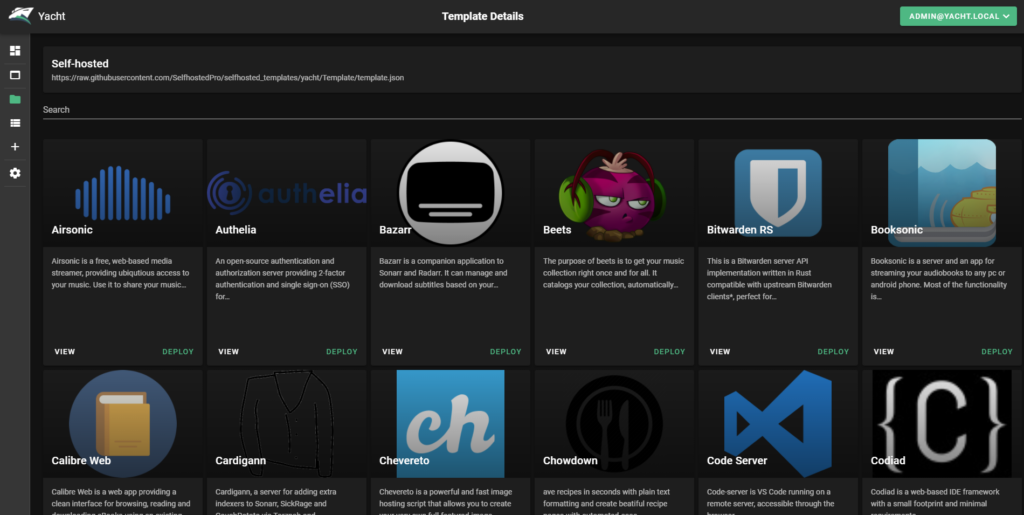
Task: Focus the template Search field
Action: click(x=532, y=110)
